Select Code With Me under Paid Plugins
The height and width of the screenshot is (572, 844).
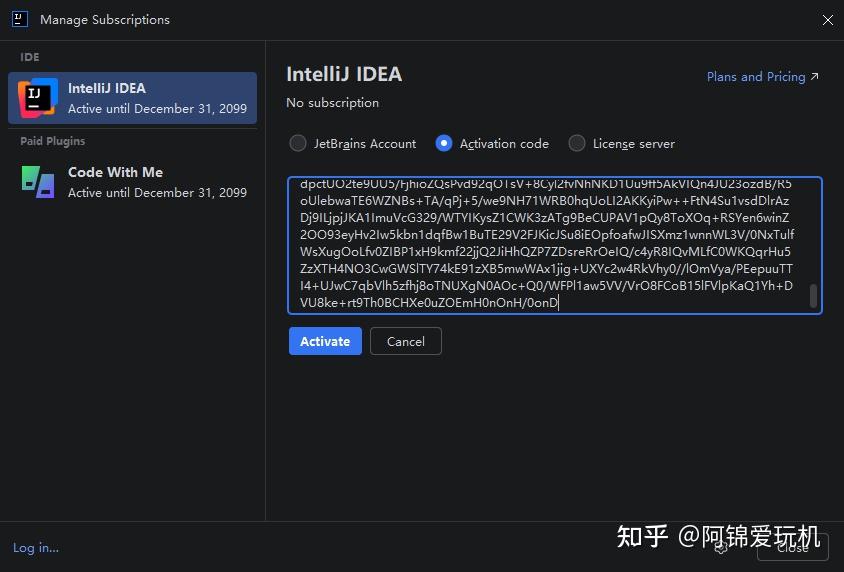132,182
